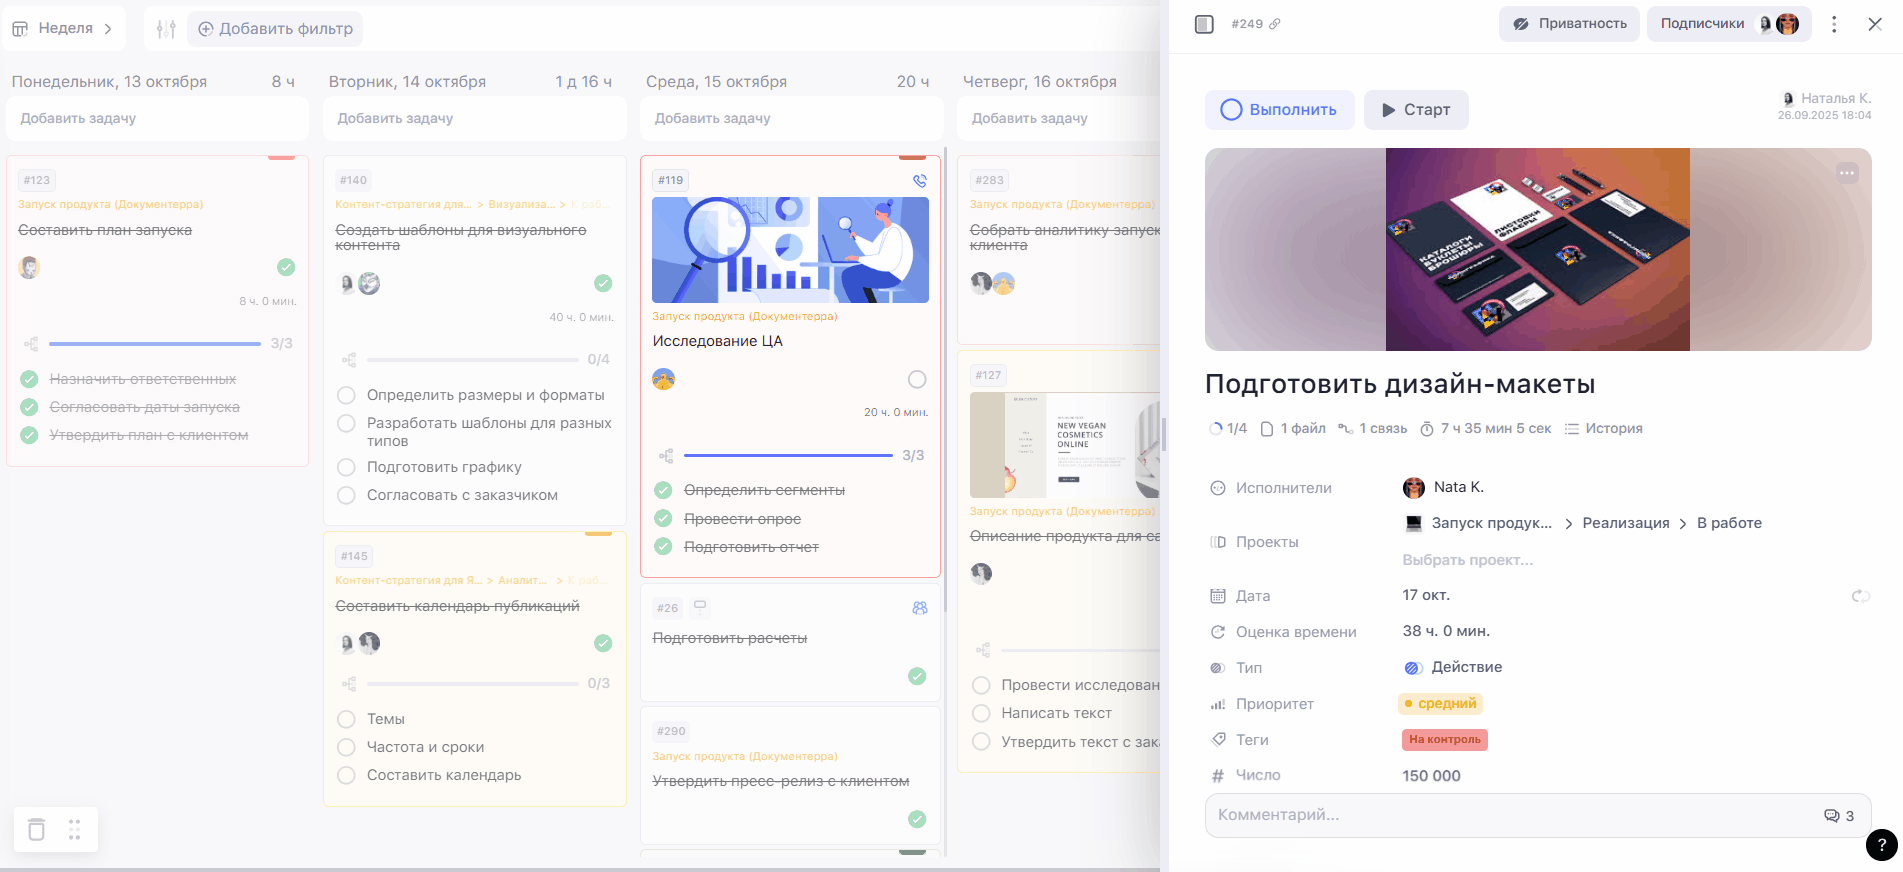Click the repeat icon in the date row

point(1860,596)
